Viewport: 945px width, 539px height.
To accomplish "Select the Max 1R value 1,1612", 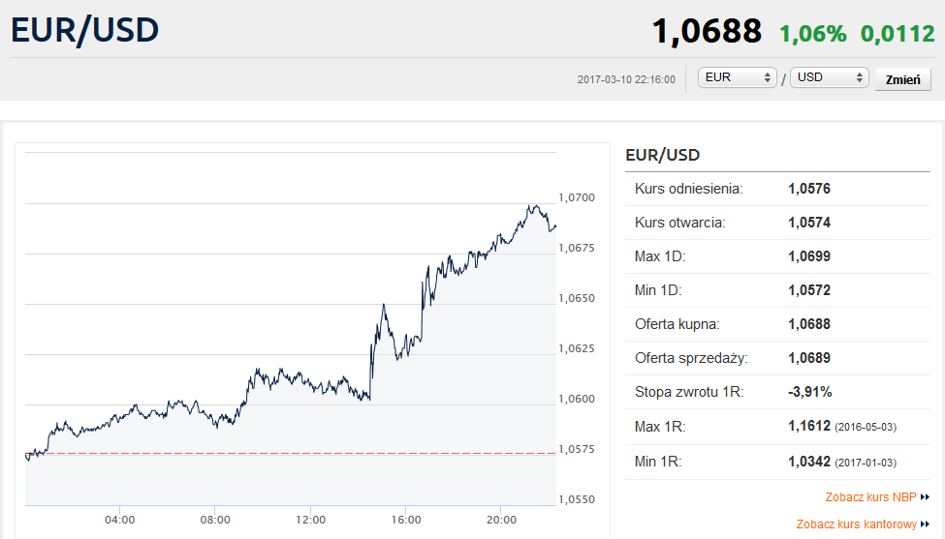I will click(809, 426).
